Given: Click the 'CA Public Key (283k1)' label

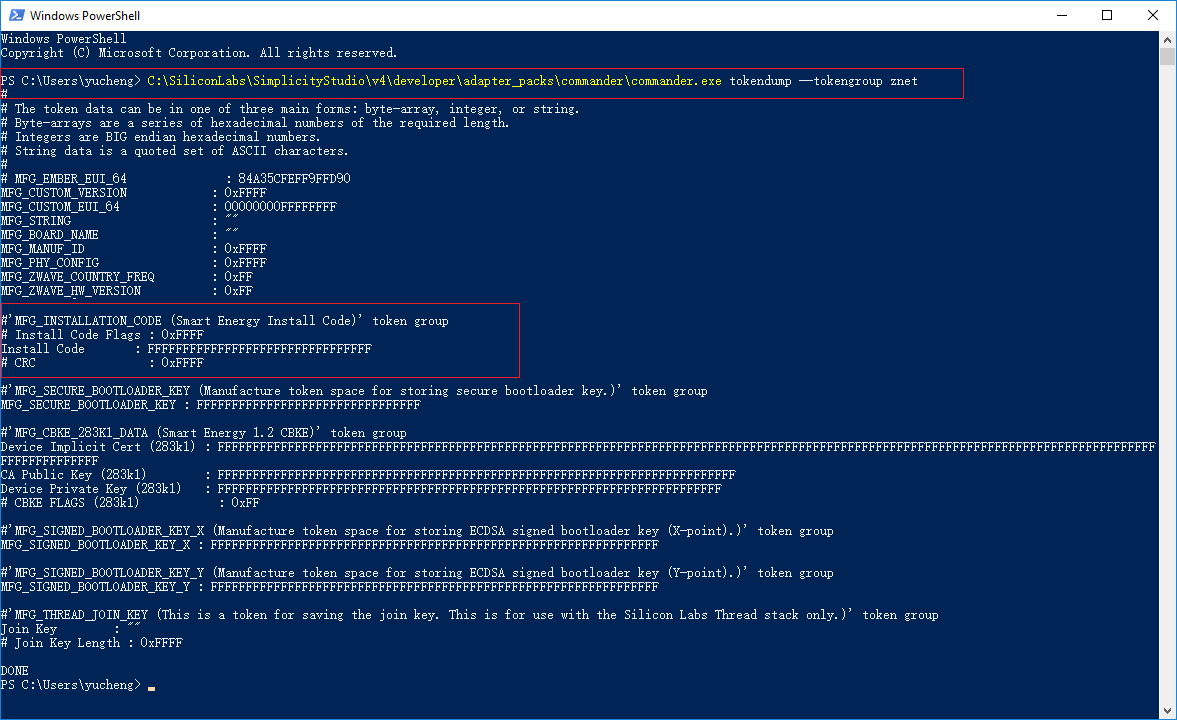Looking at the screenshot, I should coord(74,475).
